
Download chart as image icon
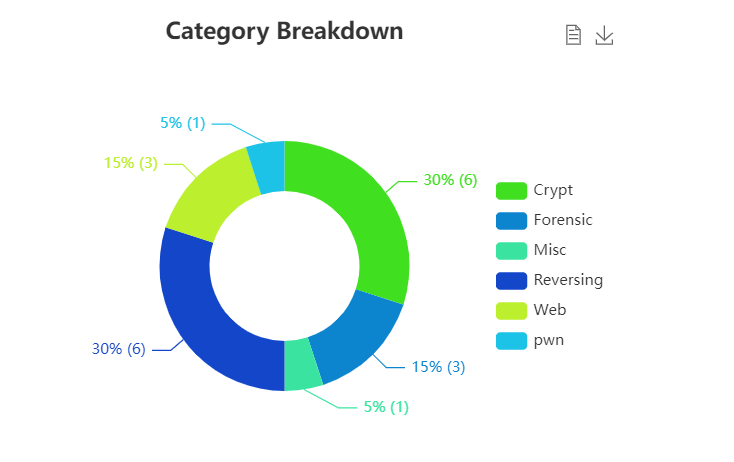point(604,36)
